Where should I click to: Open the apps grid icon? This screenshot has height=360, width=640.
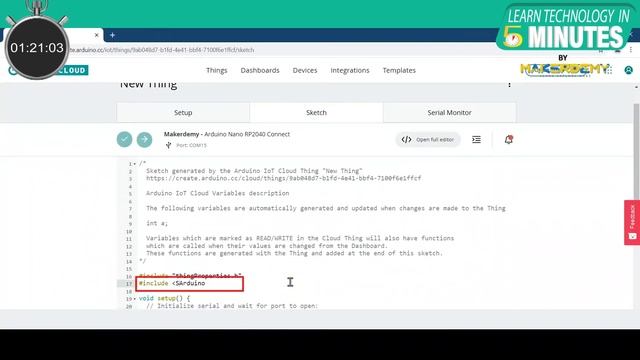coord(609,70)
